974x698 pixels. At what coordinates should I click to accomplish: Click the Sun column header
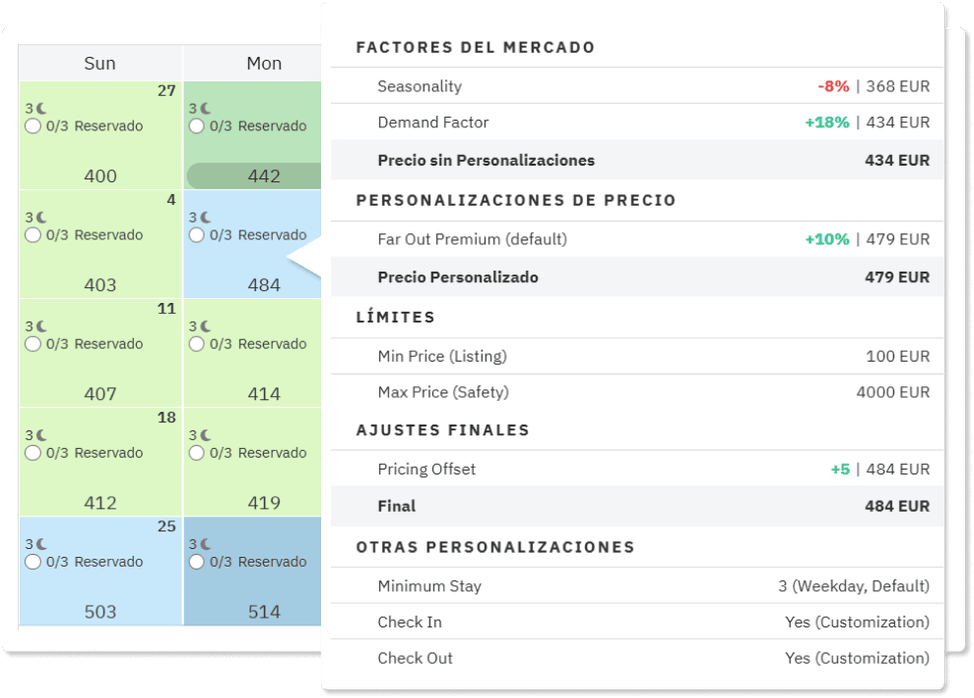100,63
